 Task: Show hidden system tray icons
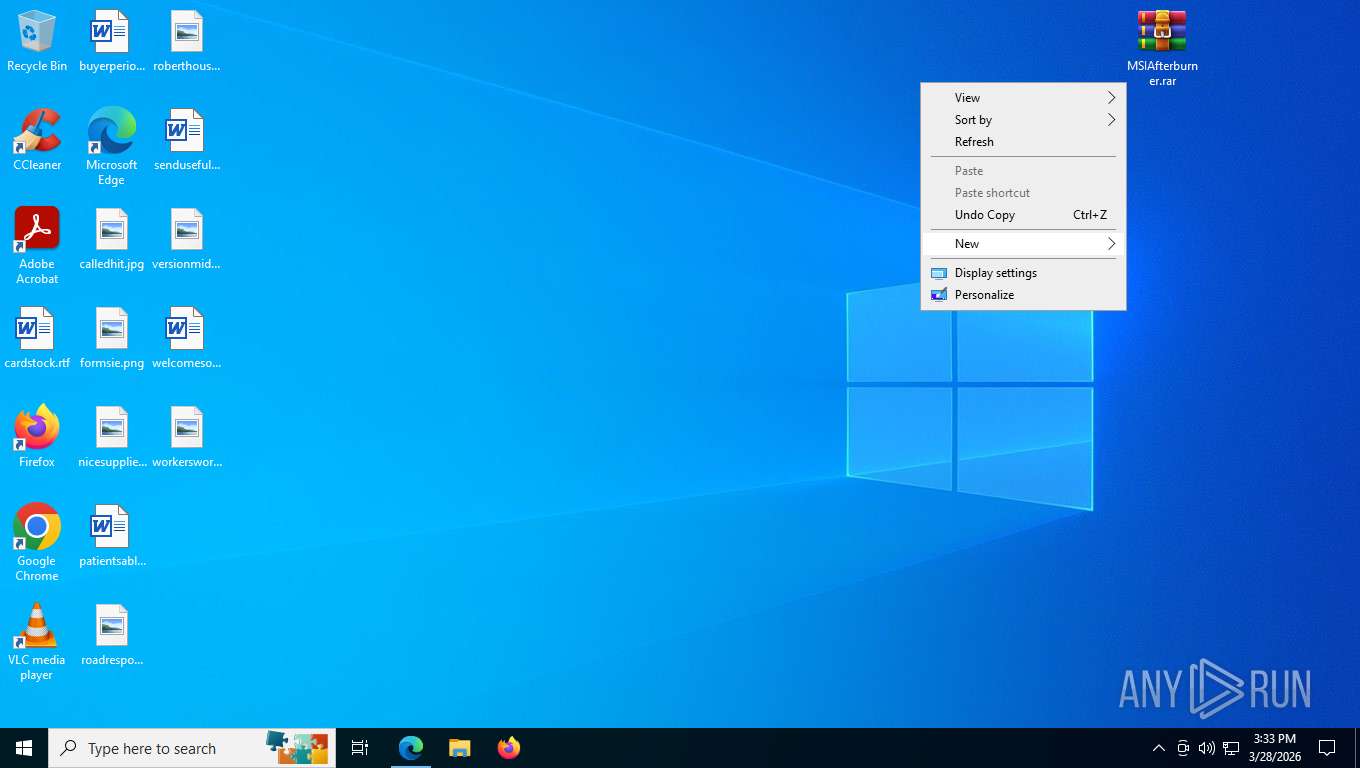1158,748
